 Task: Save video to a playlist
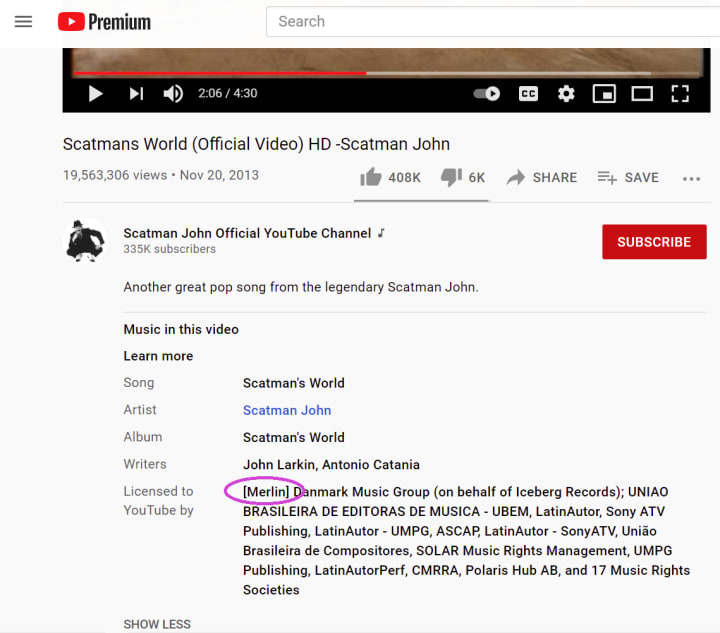pyautogui.click(x=628, y=177)
